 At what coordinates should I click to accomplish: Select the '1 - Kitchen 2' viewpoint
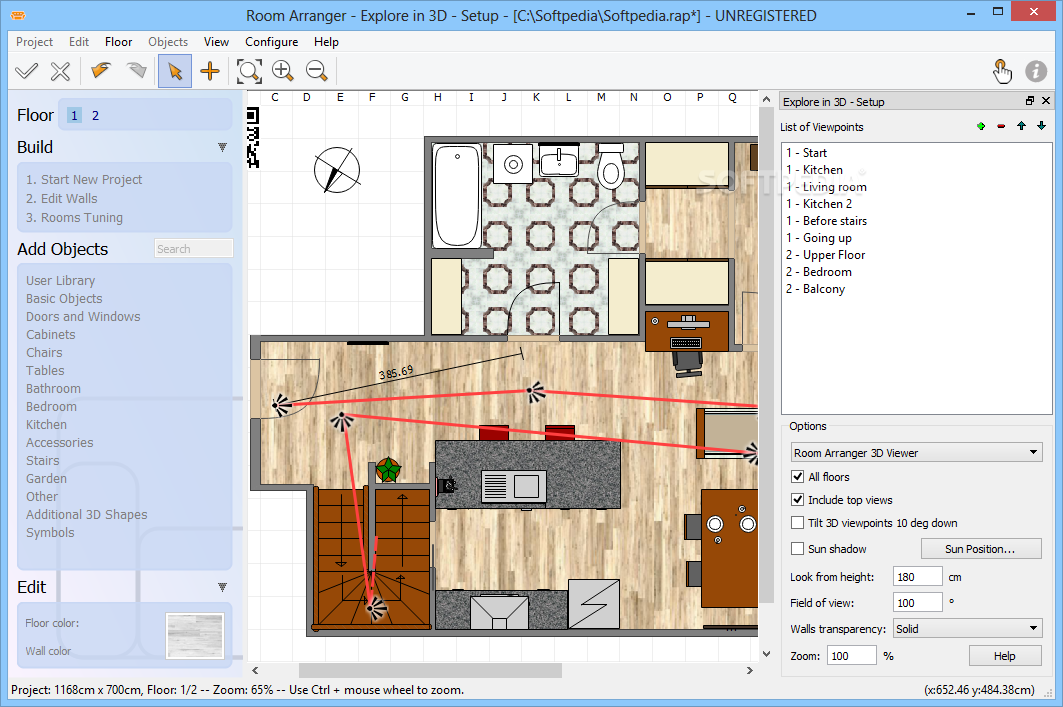coord(819,203)
